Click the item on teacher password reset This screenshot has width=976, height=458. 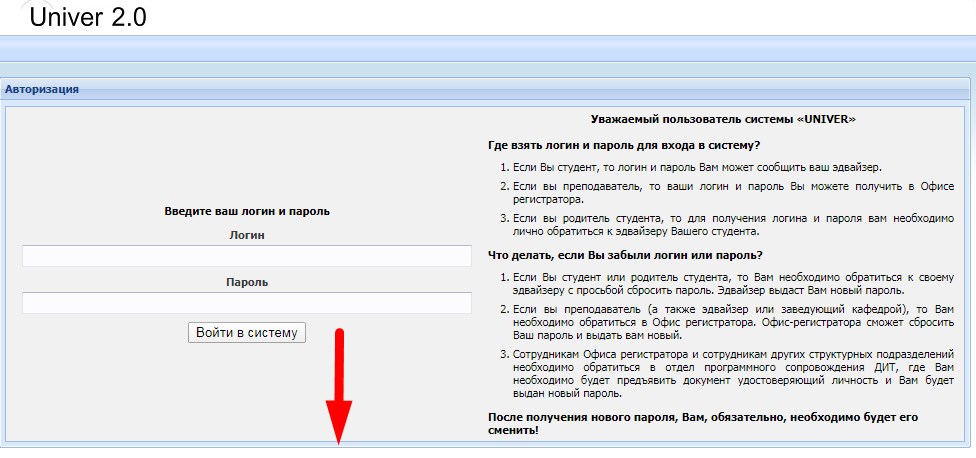(x=730, y=322)
